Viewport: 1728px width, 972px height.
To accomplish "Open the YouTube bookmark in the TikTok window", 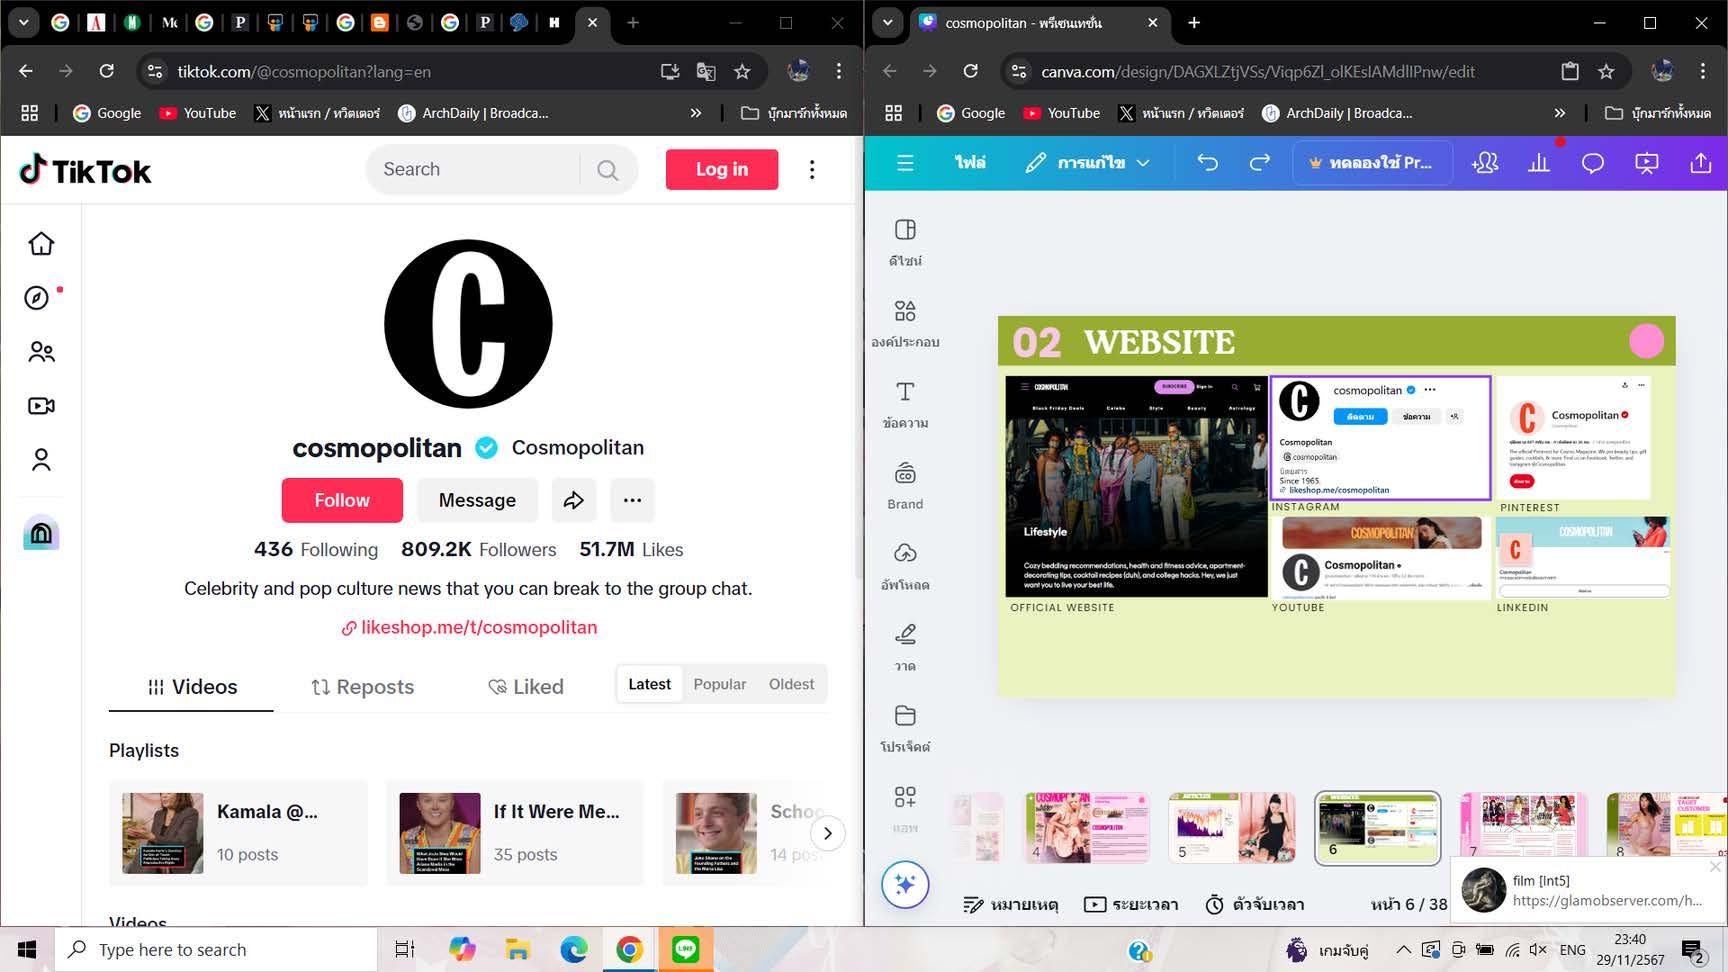I will click(x=198, y=113).
